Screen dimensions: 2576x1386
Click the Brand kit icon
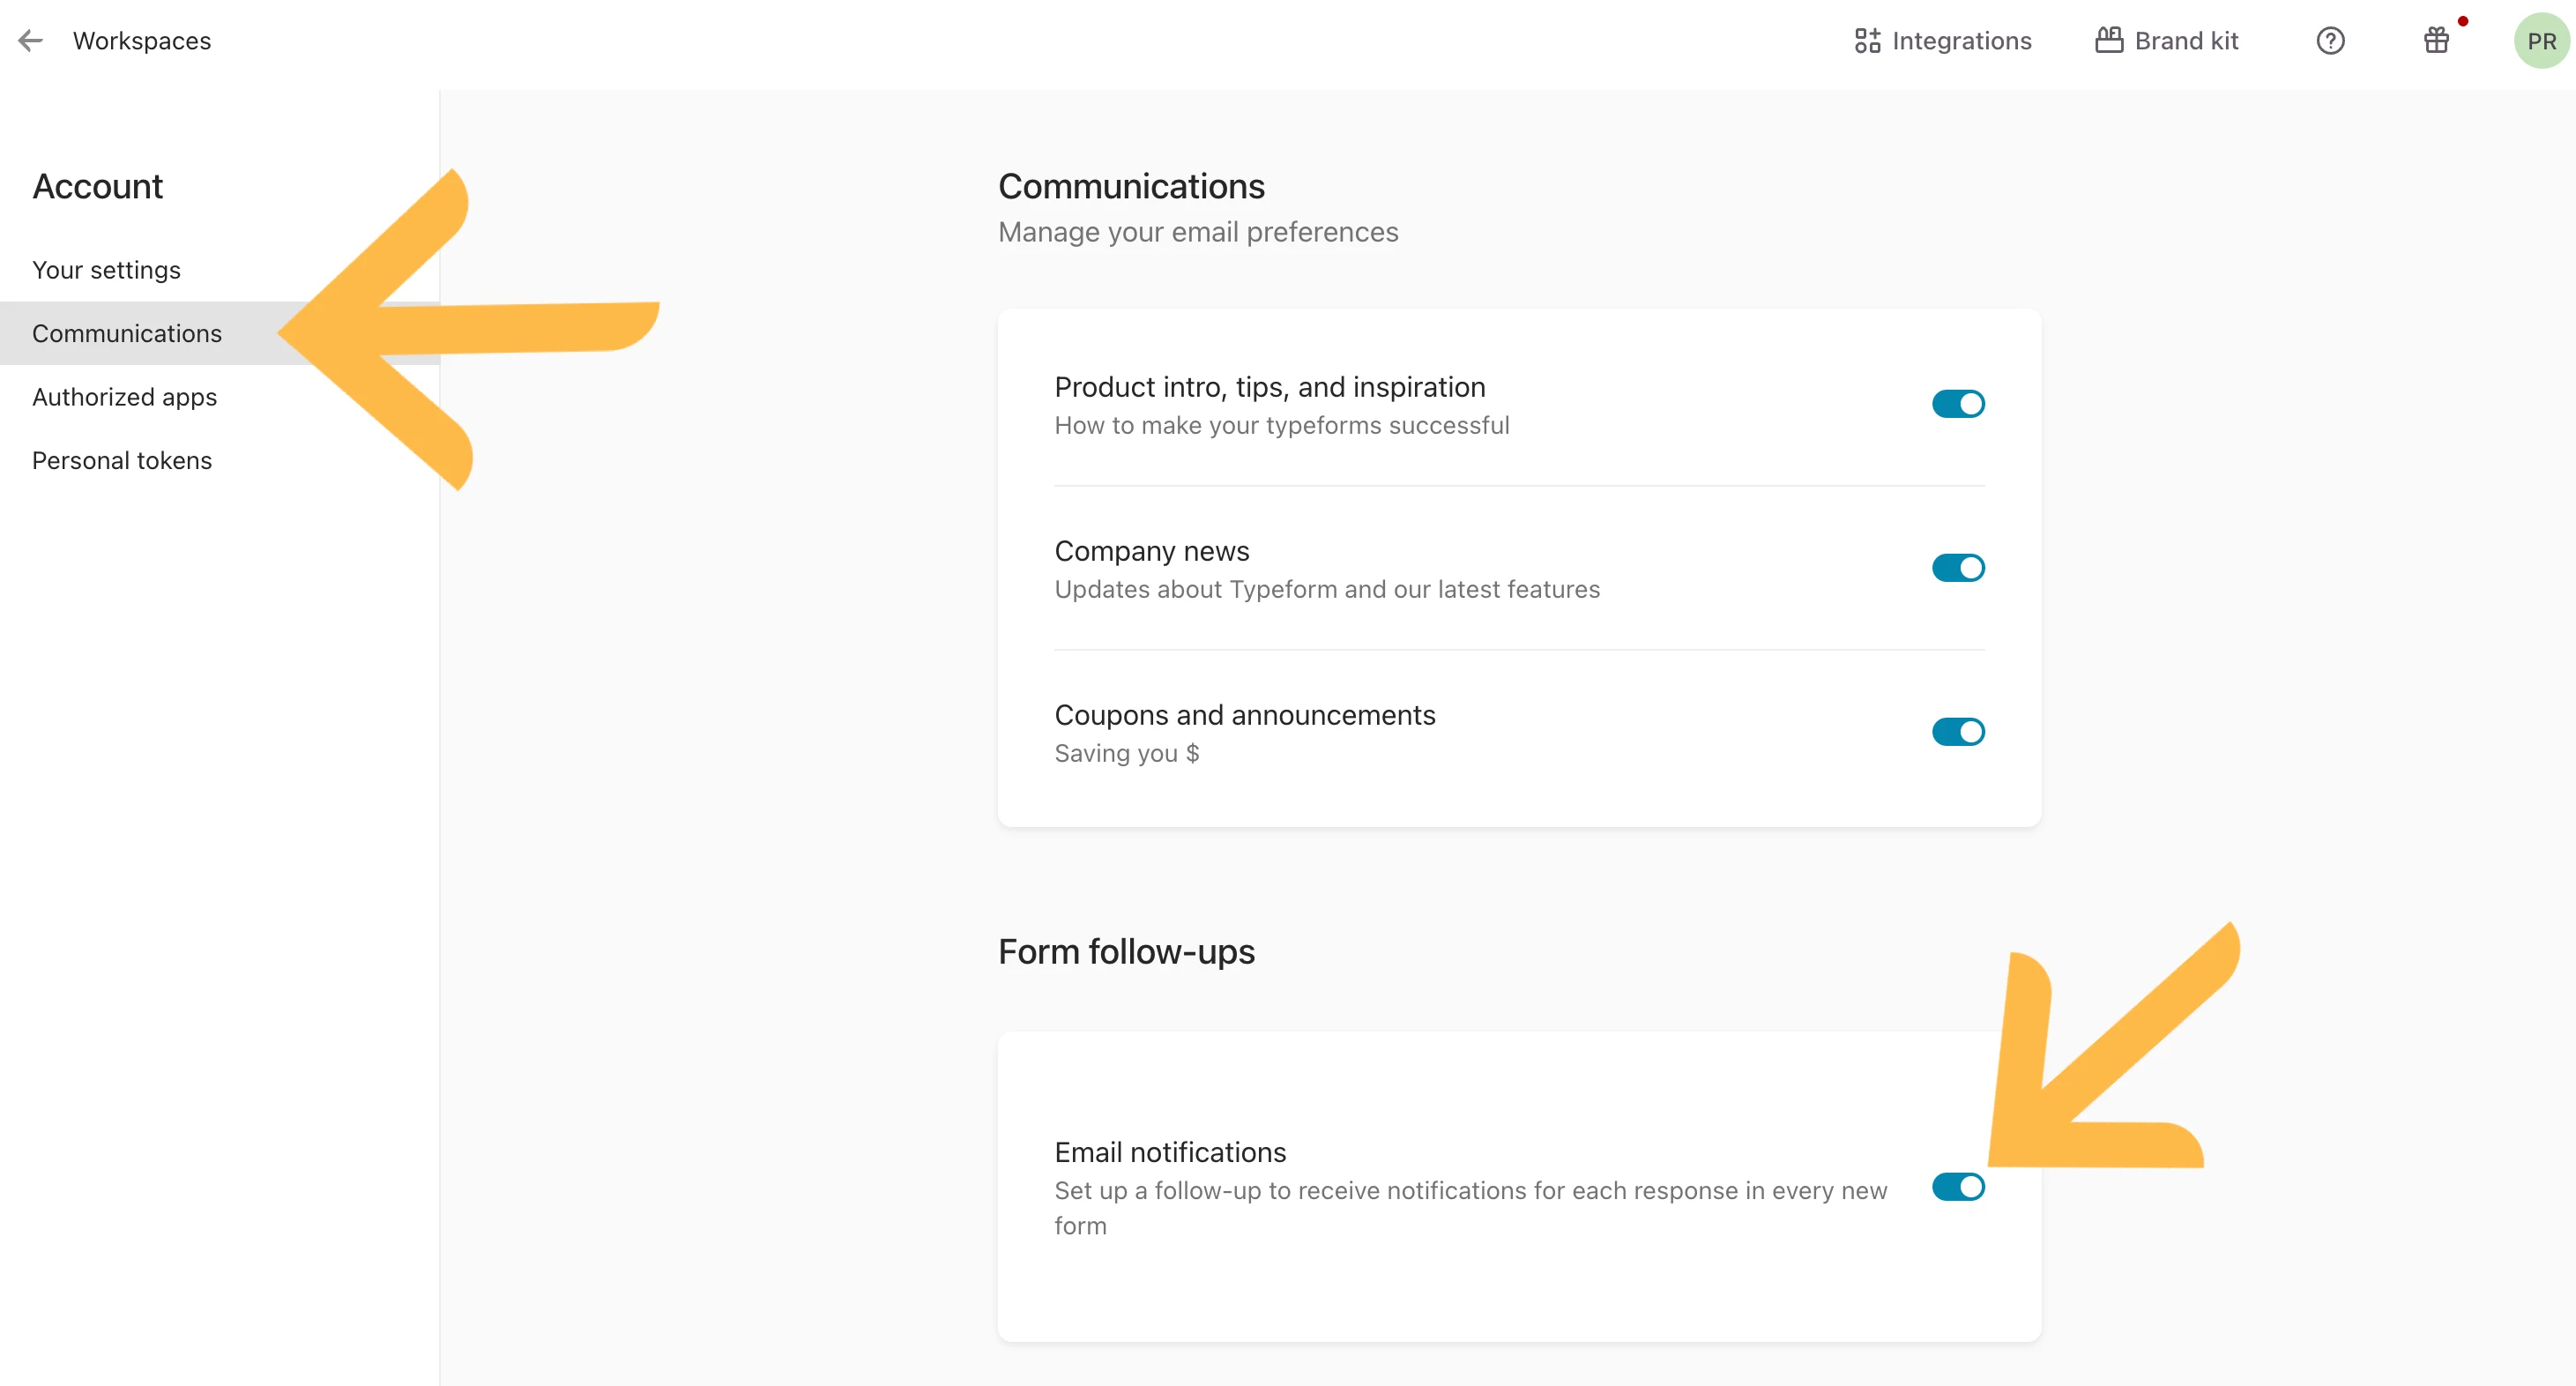pyautogui.click(x=2109, y=41)
